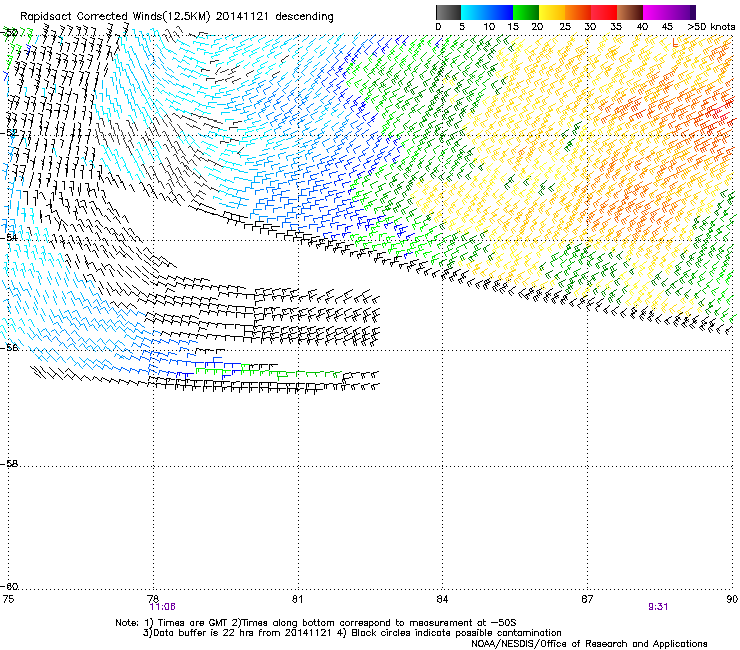
Task: Click the longitude label '87'
Action: (587, 599)
